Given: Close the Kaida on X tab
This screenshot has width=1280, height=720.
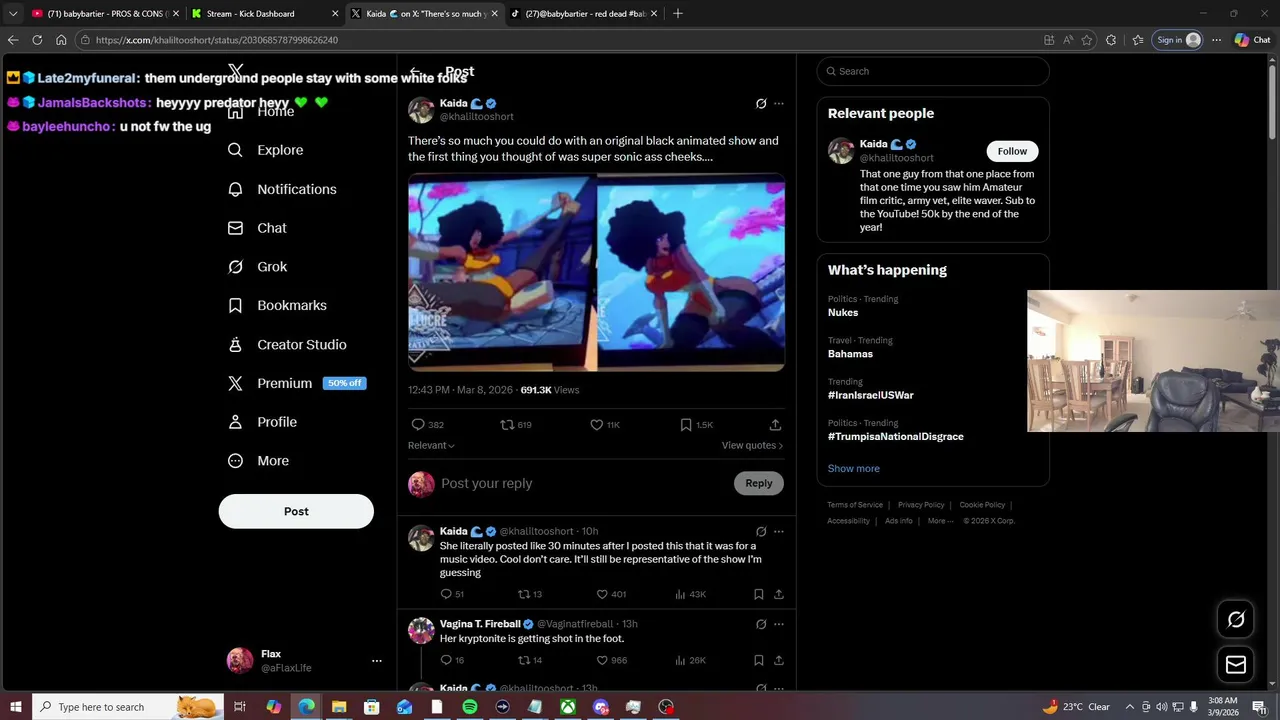Looking at the screenshot, I should 495,14.
